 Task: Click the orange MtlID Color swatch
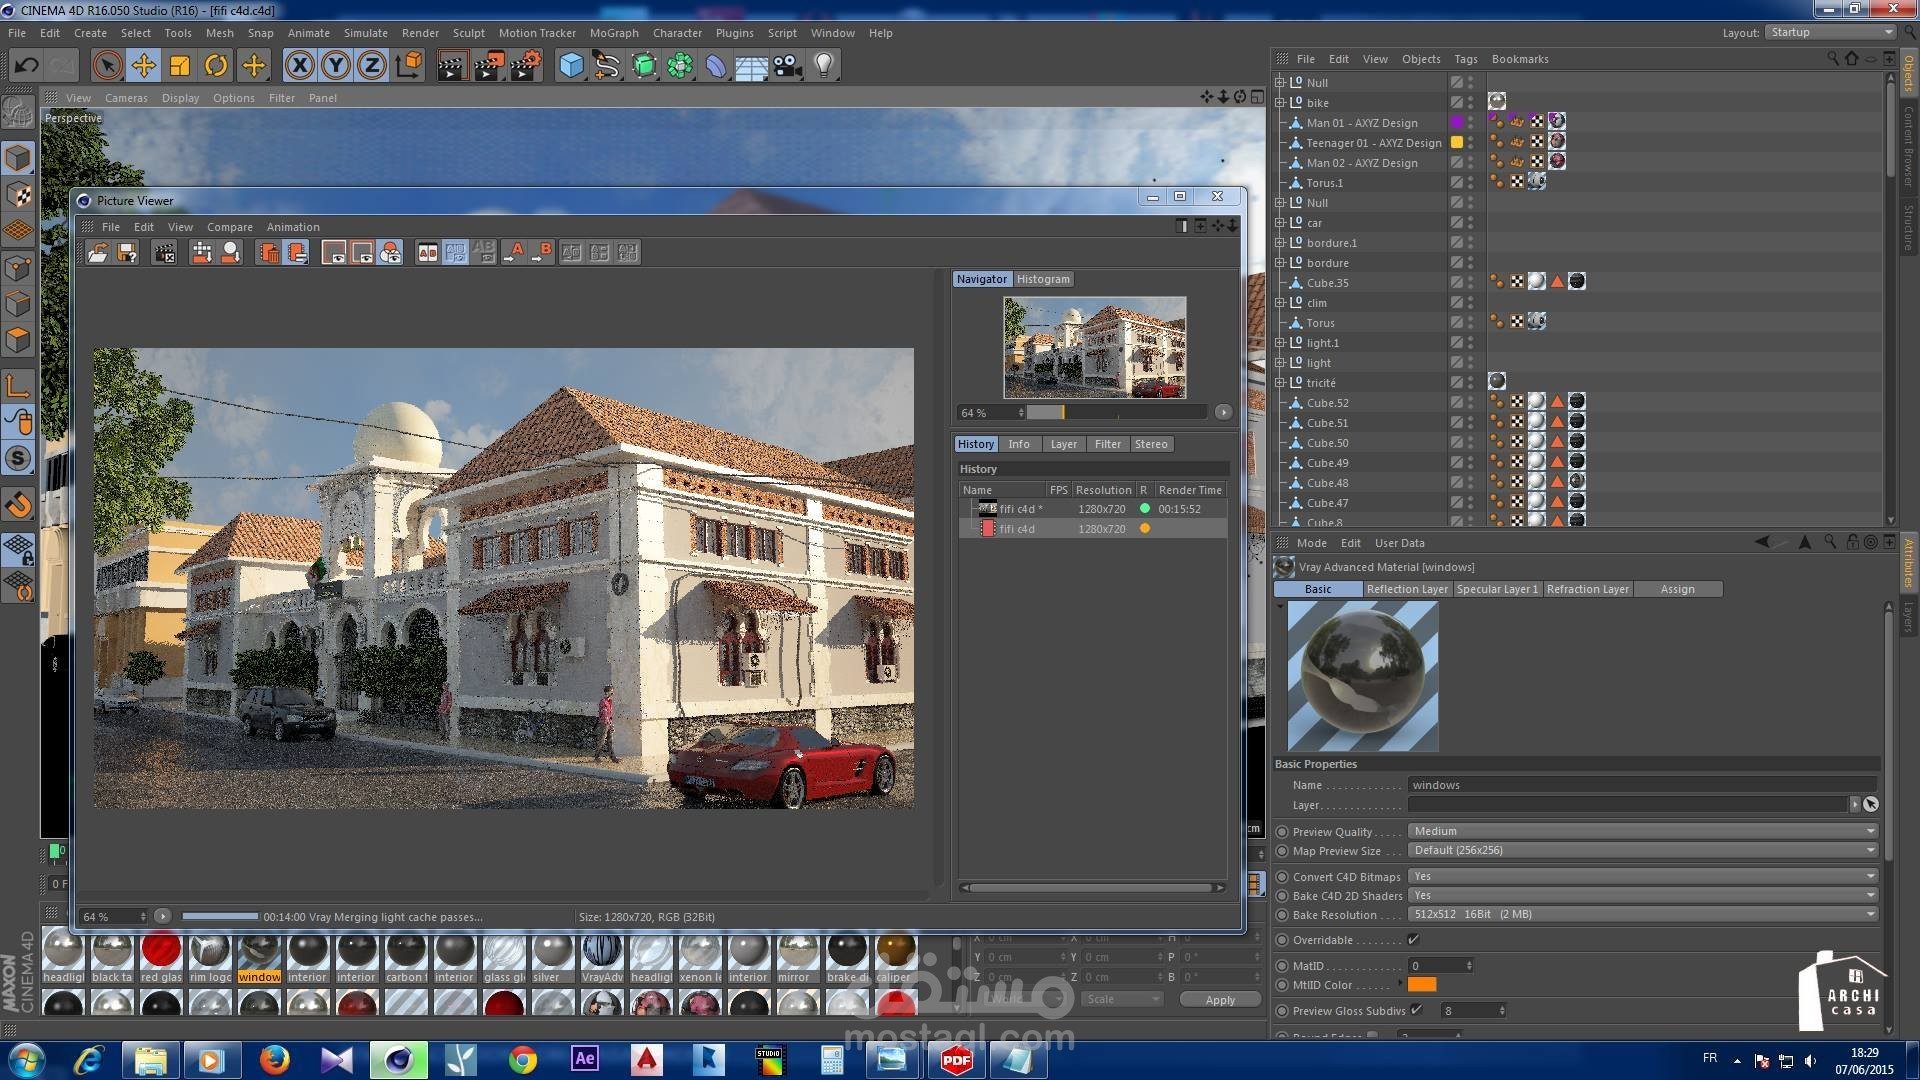coord(1421,985)
